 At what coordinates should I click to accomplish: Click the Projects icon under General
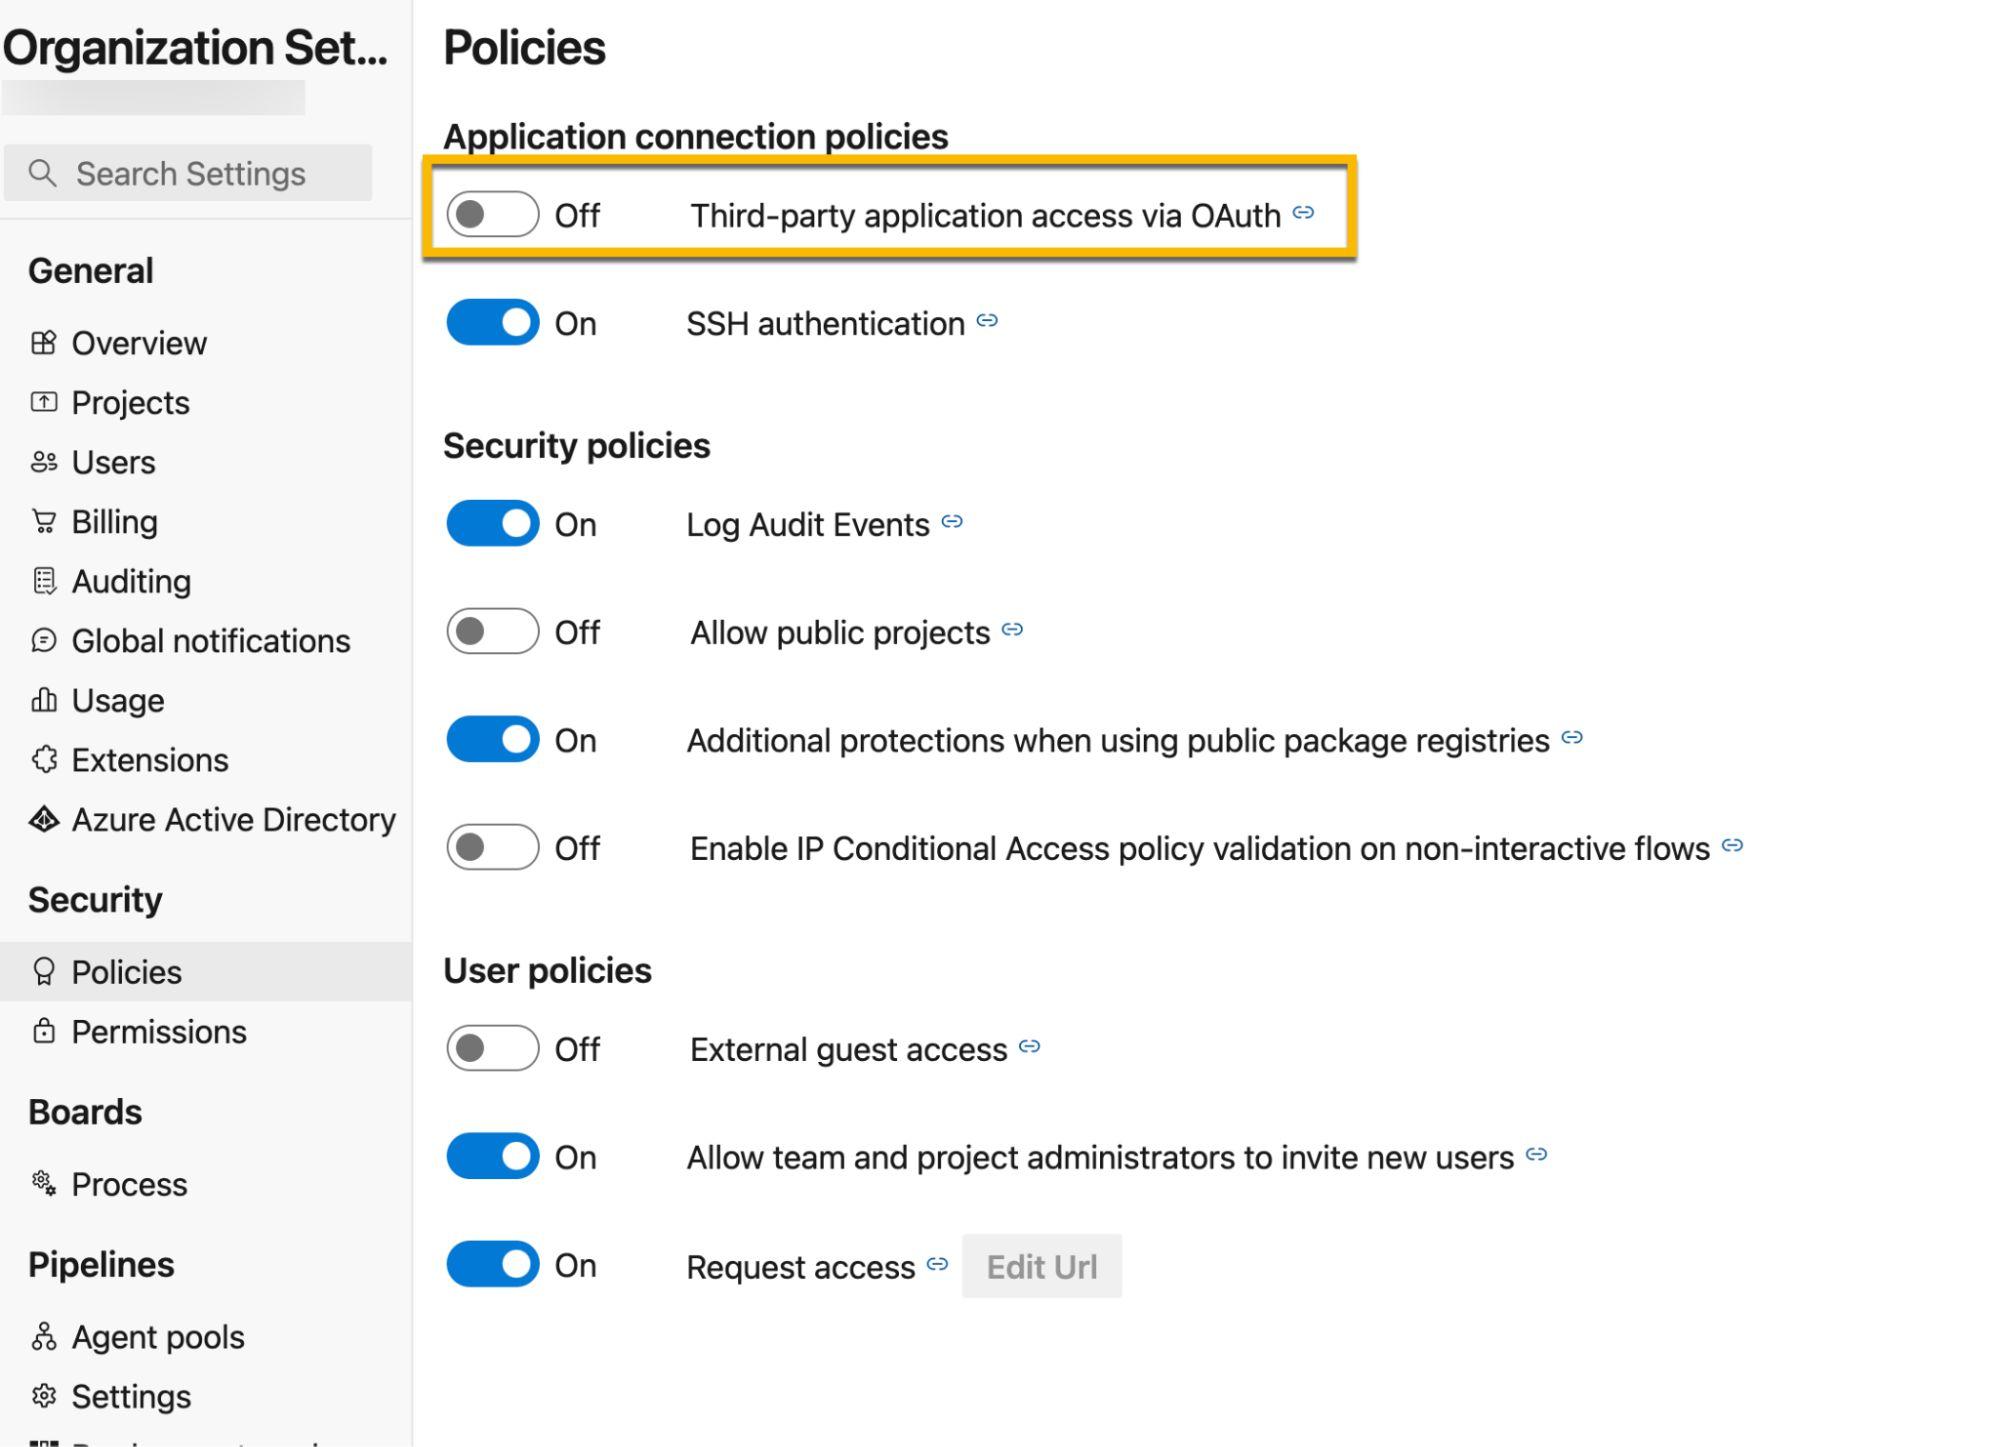pos(44,402)
